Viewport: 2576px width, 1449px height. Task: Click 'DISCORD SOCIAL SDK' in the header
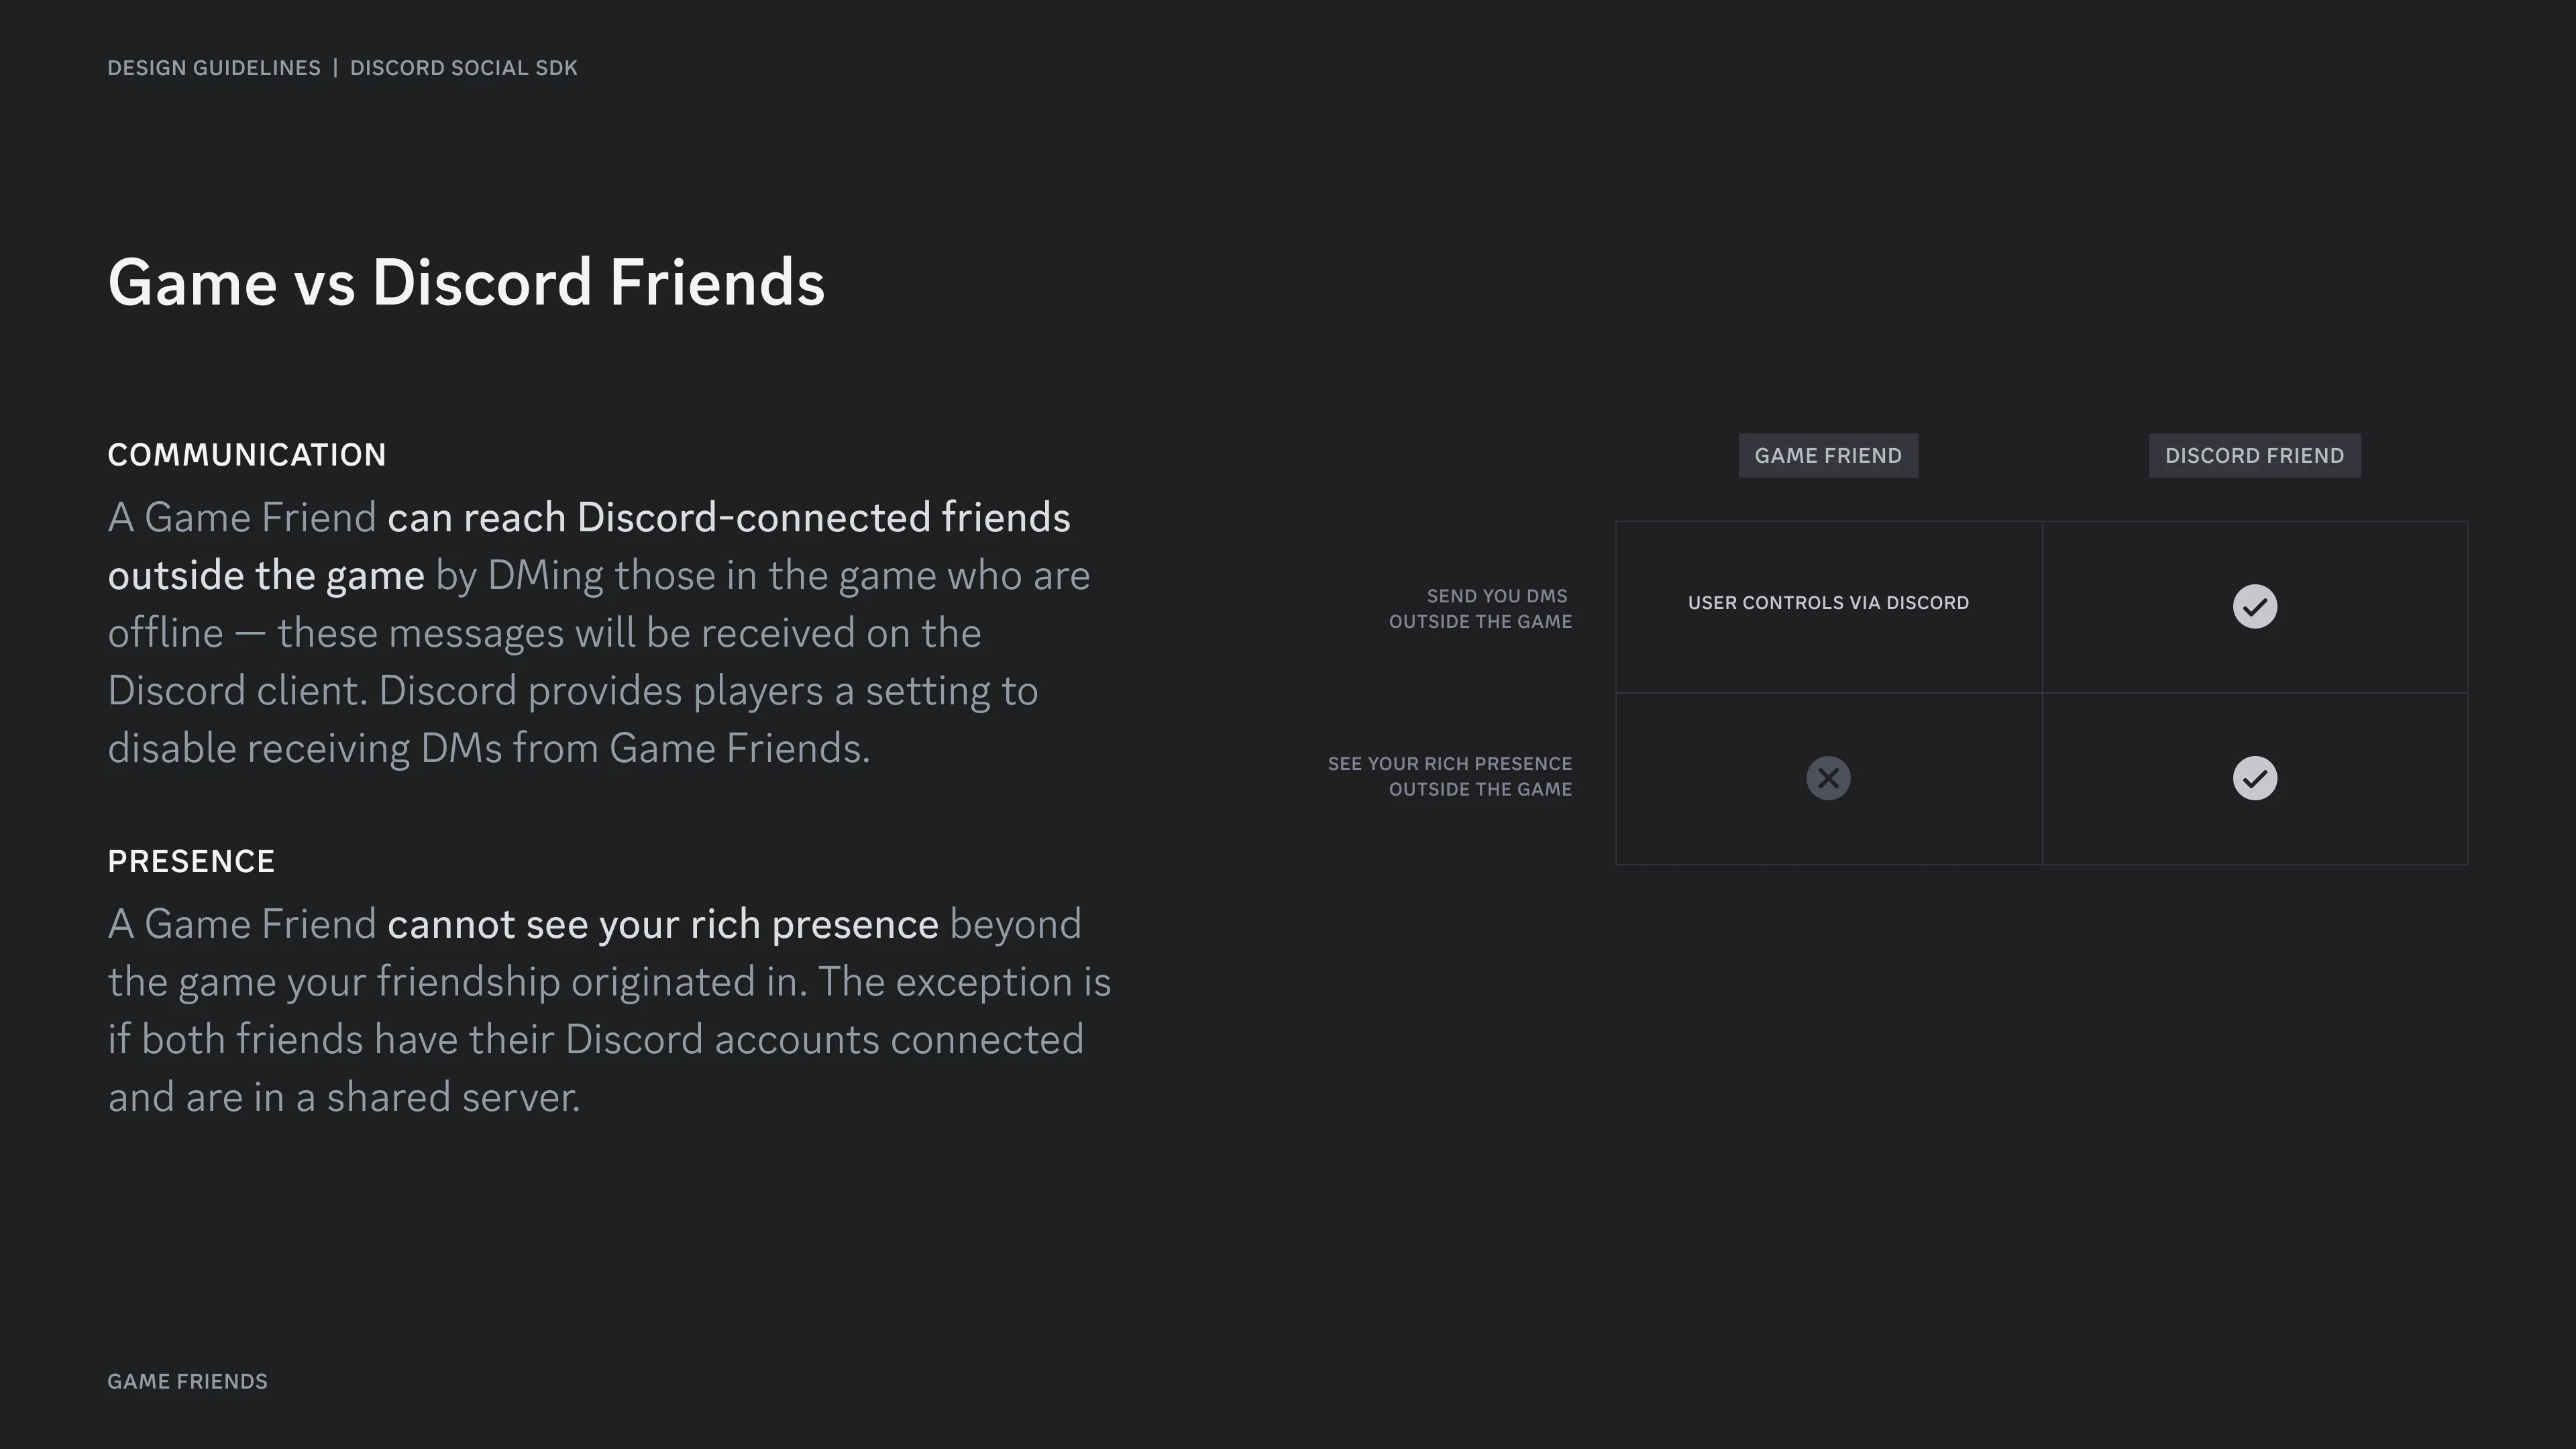point(464,68)
